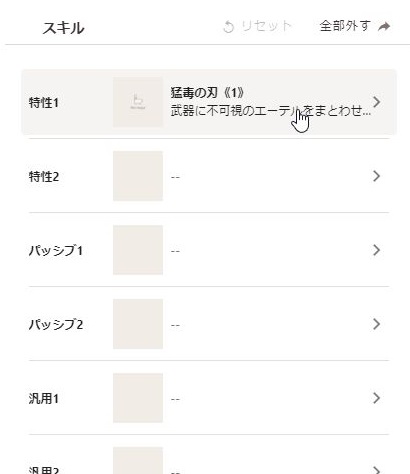Click the パッシブ2 slot label
The height and width of the screenshot is (474, 410).
[x=56, y=325]
